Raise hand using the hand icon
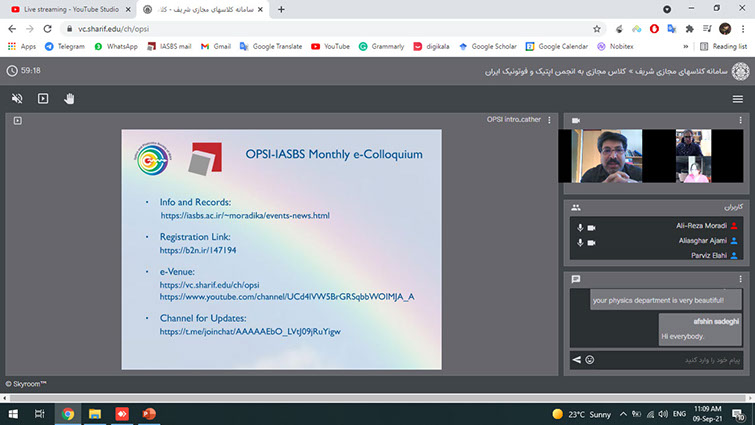The height and width of the screenshot is (425, 755). pyautogui.click(x=70, y=99)
